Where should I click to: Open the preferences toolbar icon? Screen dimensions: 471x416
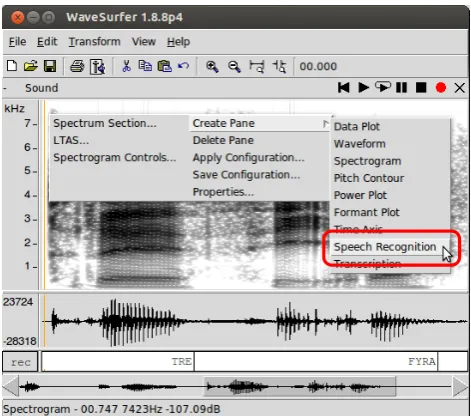pyautogui.click(x=98, y=66)
